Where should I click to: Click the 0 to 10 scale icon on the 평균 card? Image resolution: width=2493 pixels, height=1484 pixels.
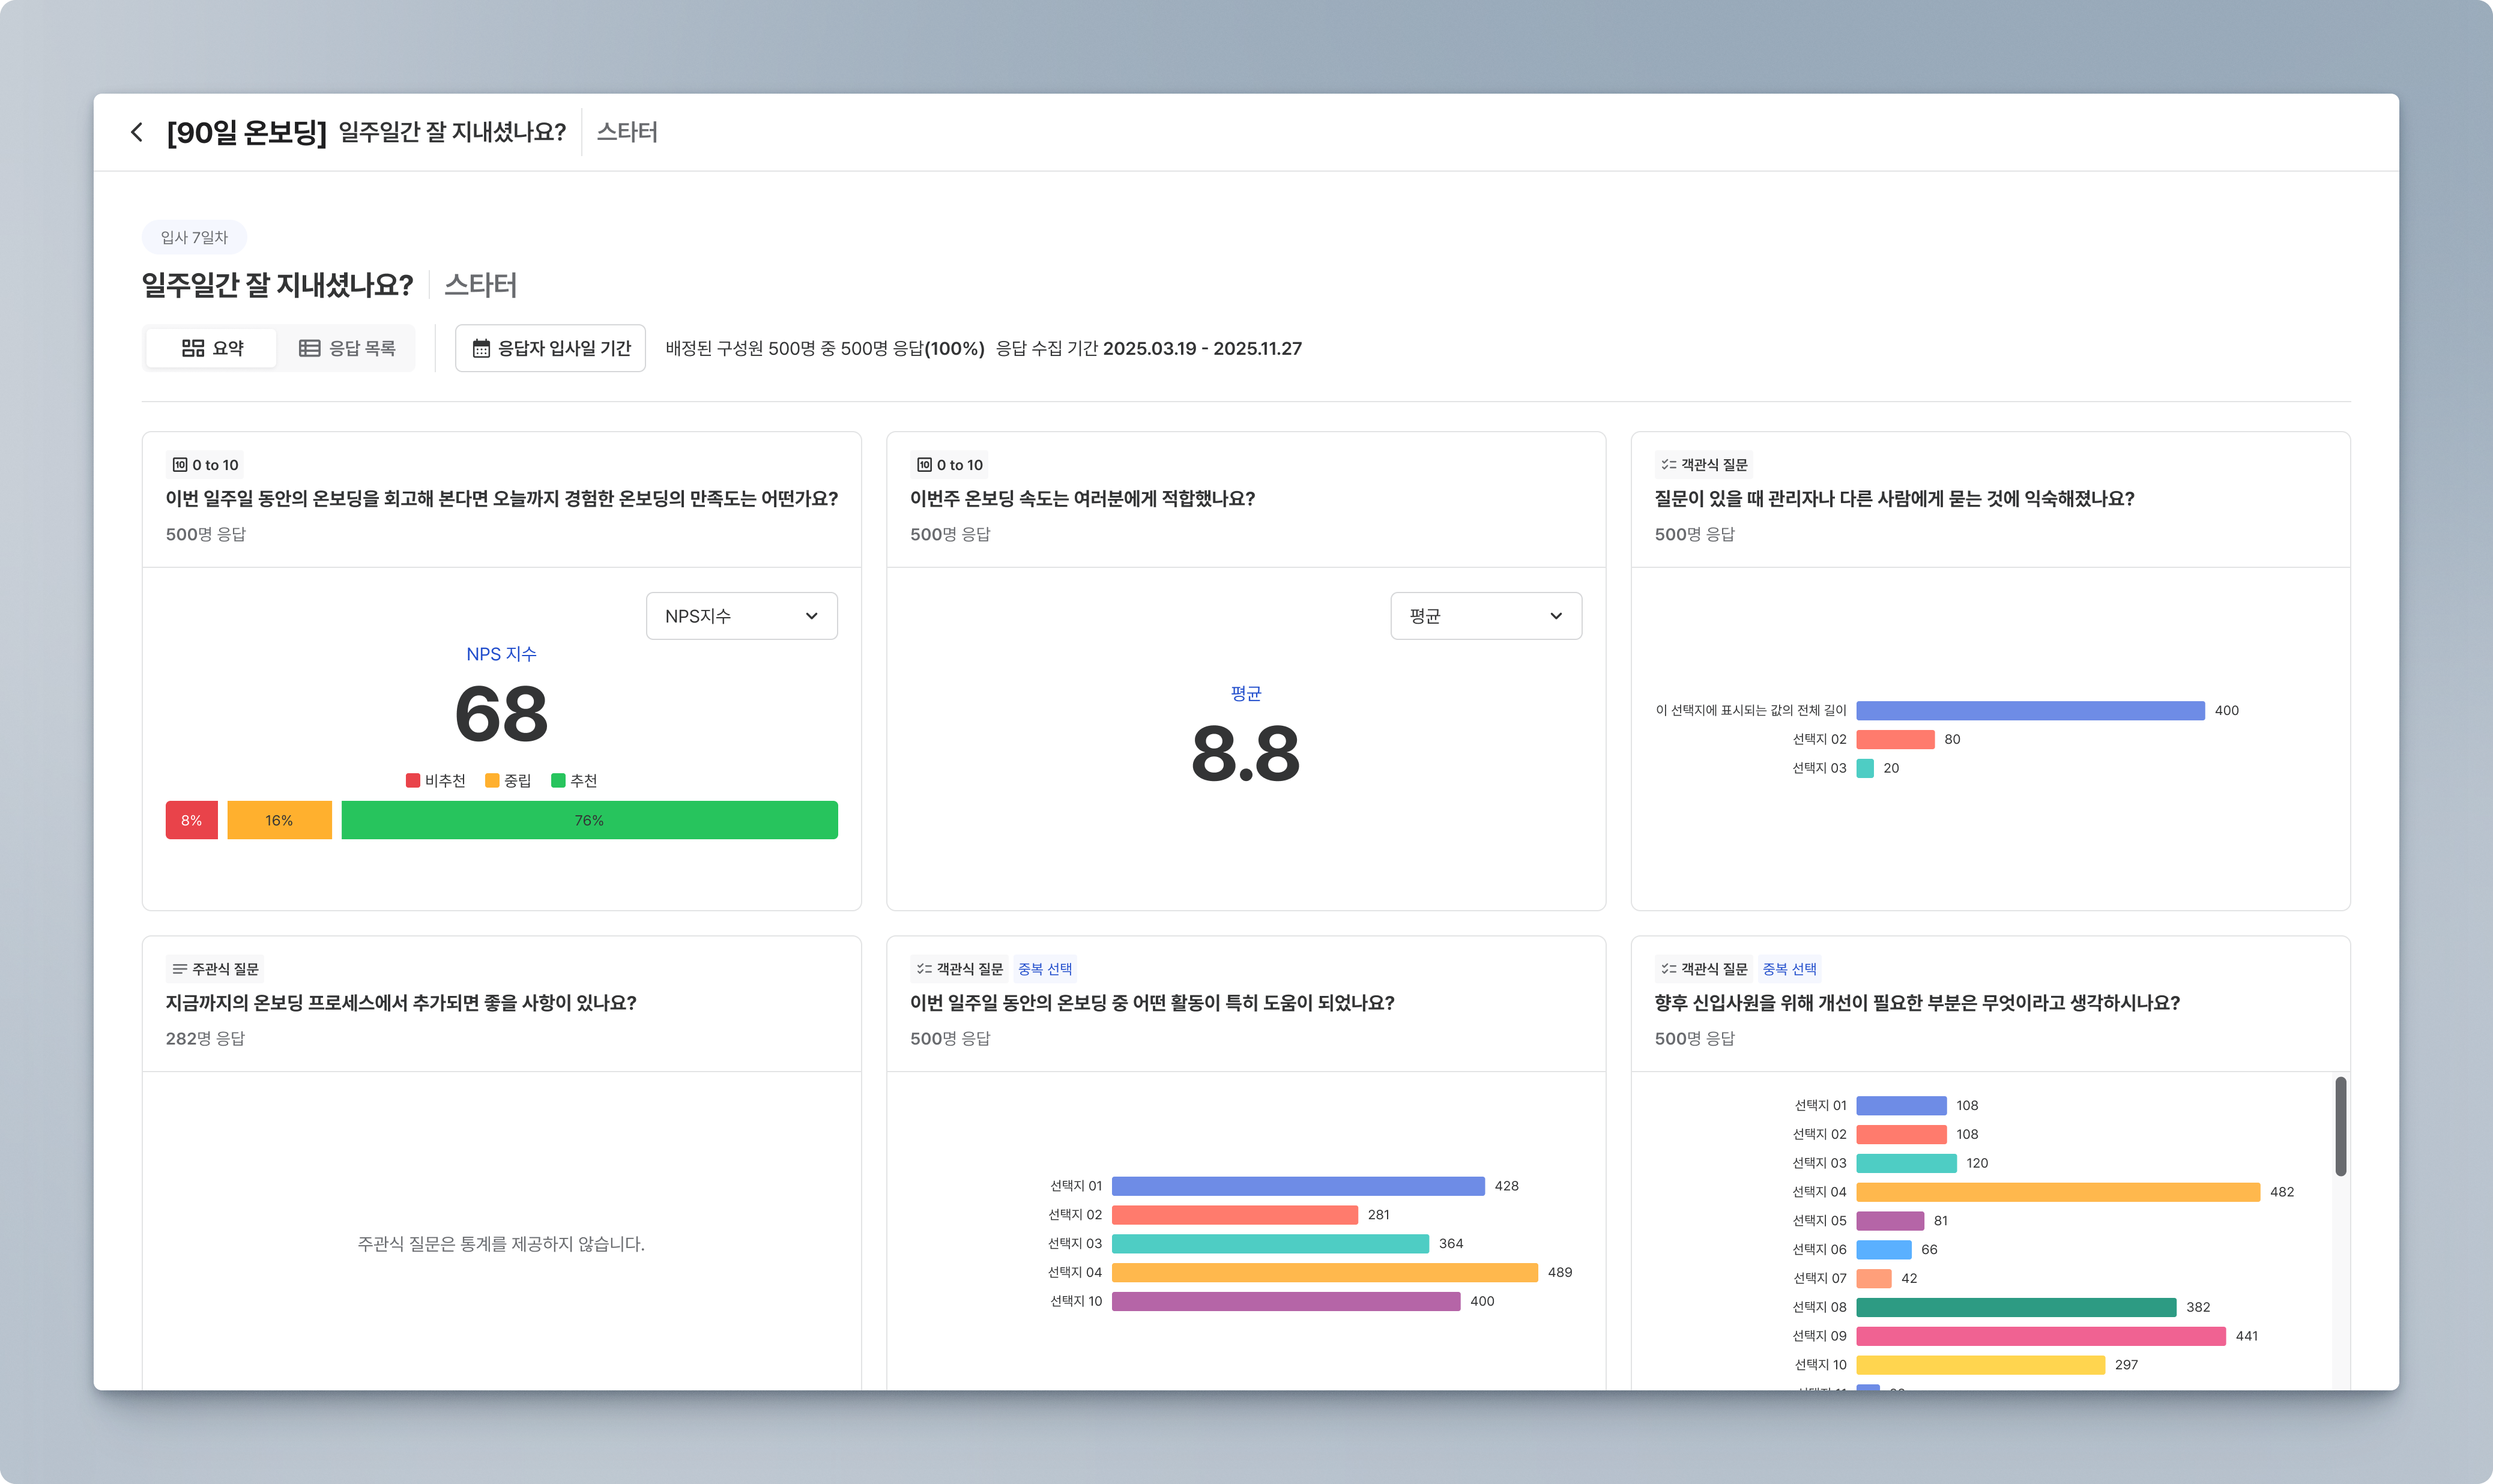point(924,465)
